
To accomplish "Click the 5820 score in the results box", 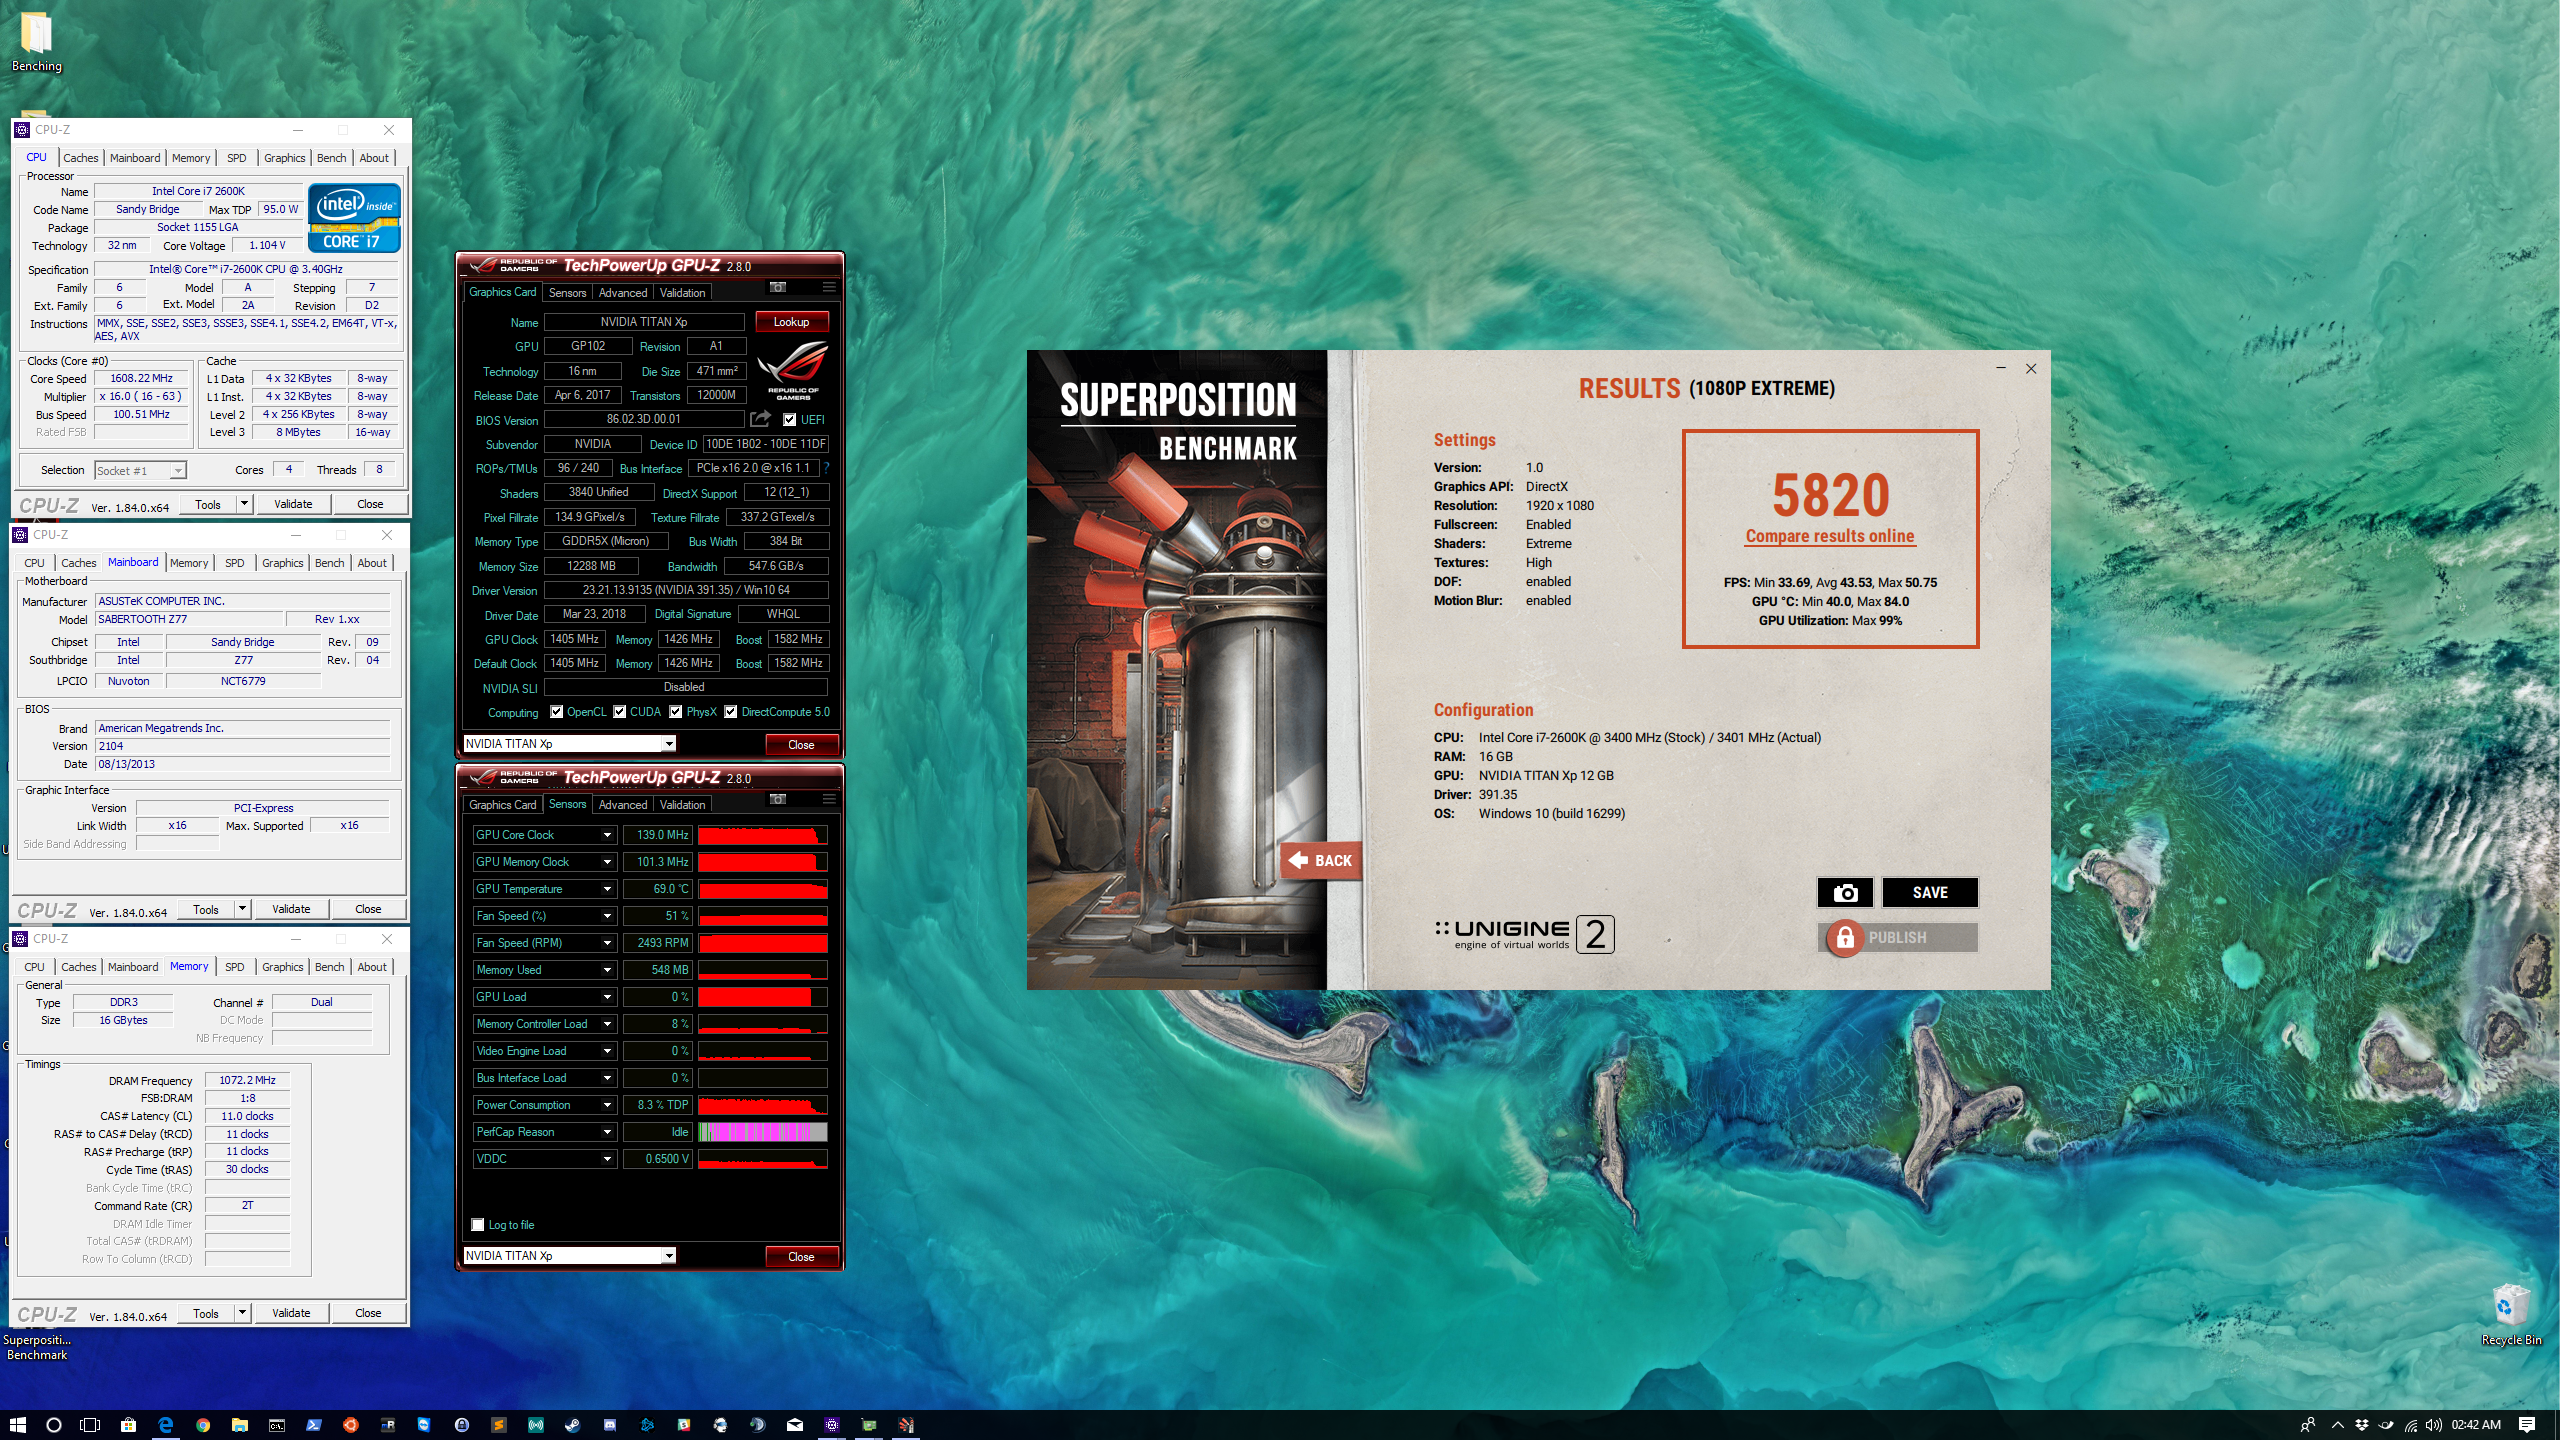I will click(x=1831, y=495).
